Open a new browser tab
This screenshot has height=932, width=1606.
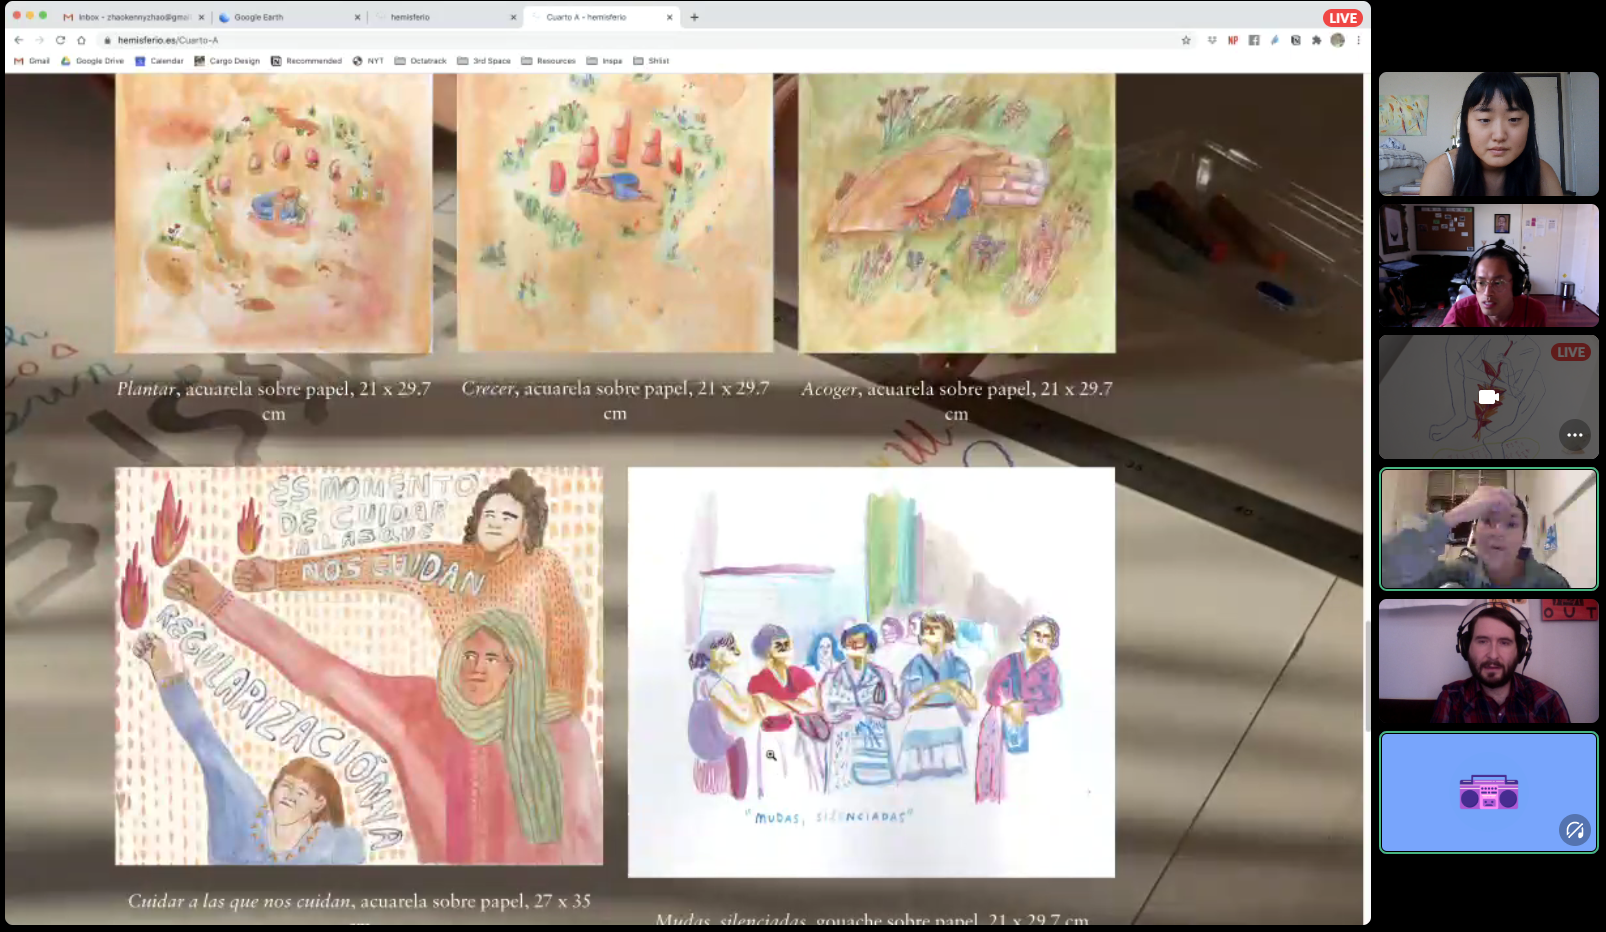point(694,17)
